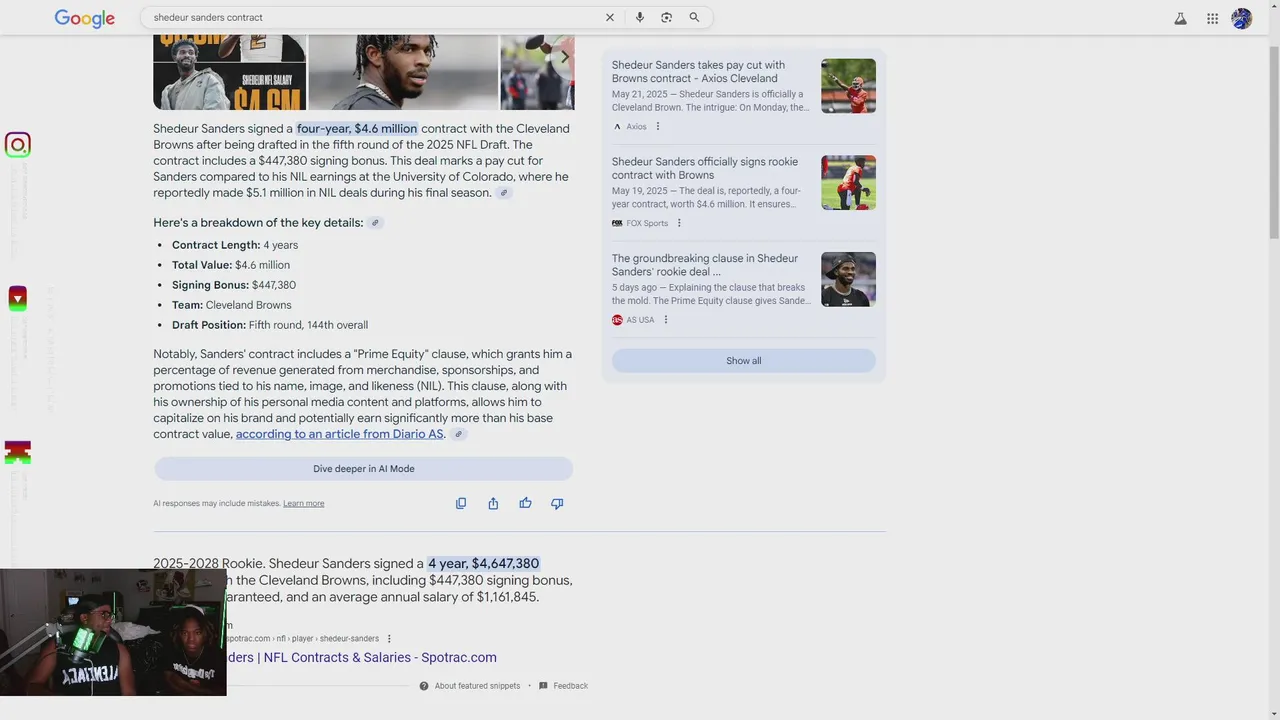
Task: Click the Total Value: $4.6 million bullet
Action: [231, 265]
